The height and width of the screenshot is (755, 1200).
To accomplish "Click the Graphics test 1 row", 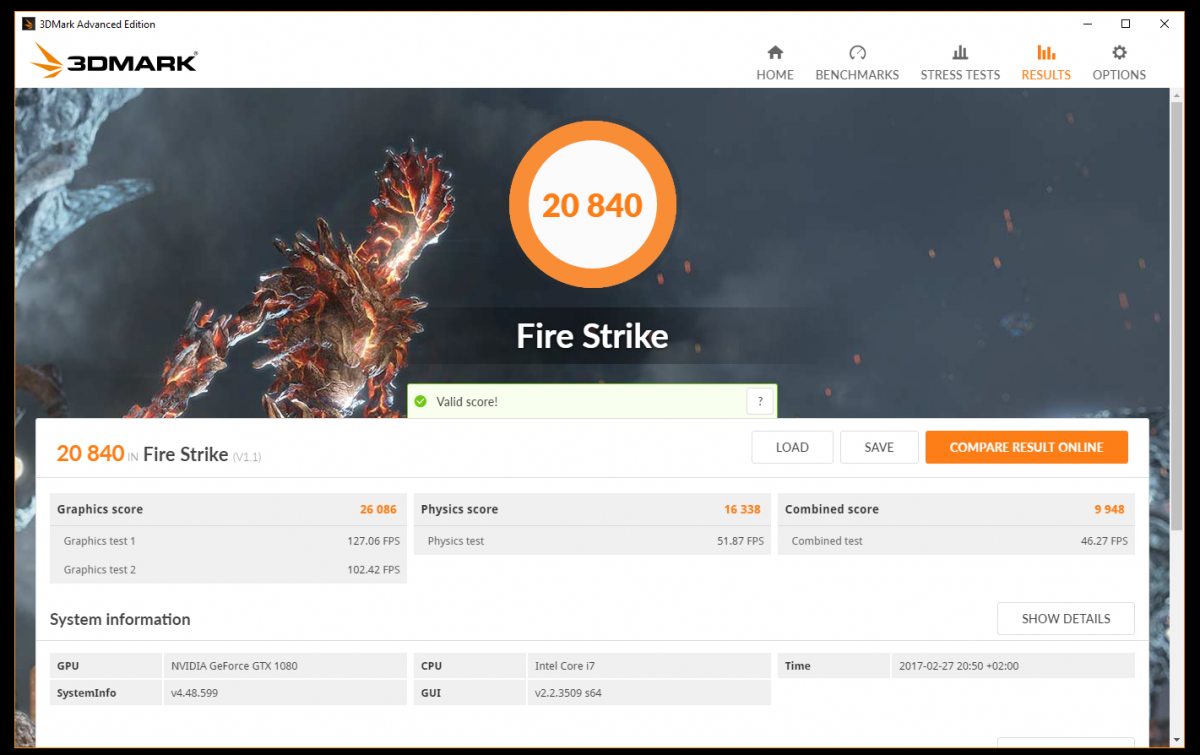I will [228, 541].
